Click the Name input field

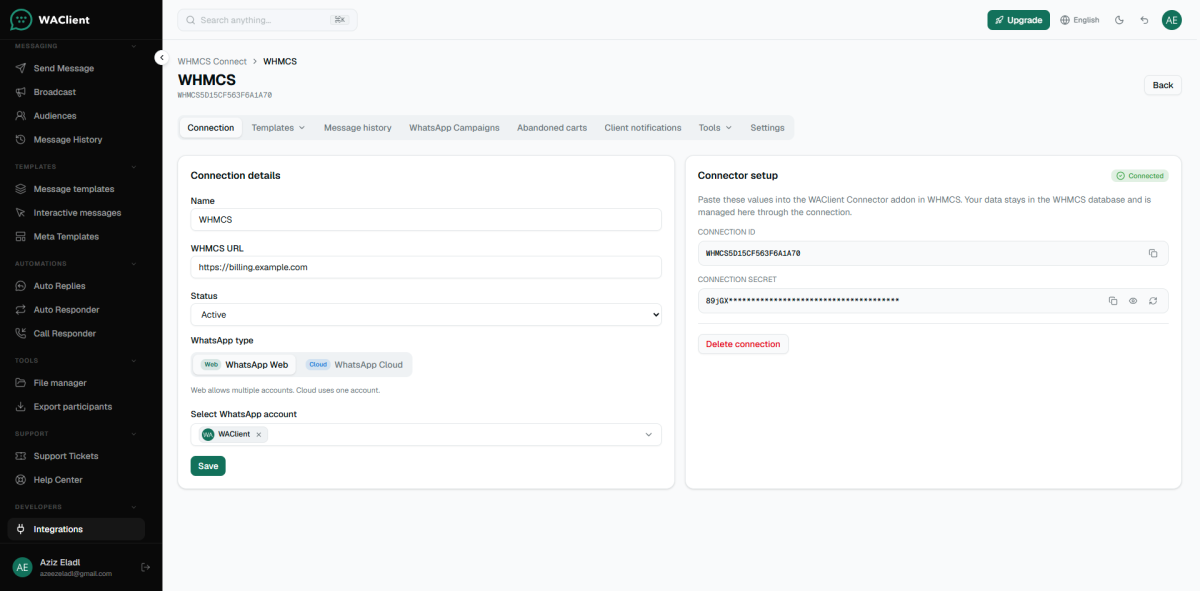[x=426, y=219]
